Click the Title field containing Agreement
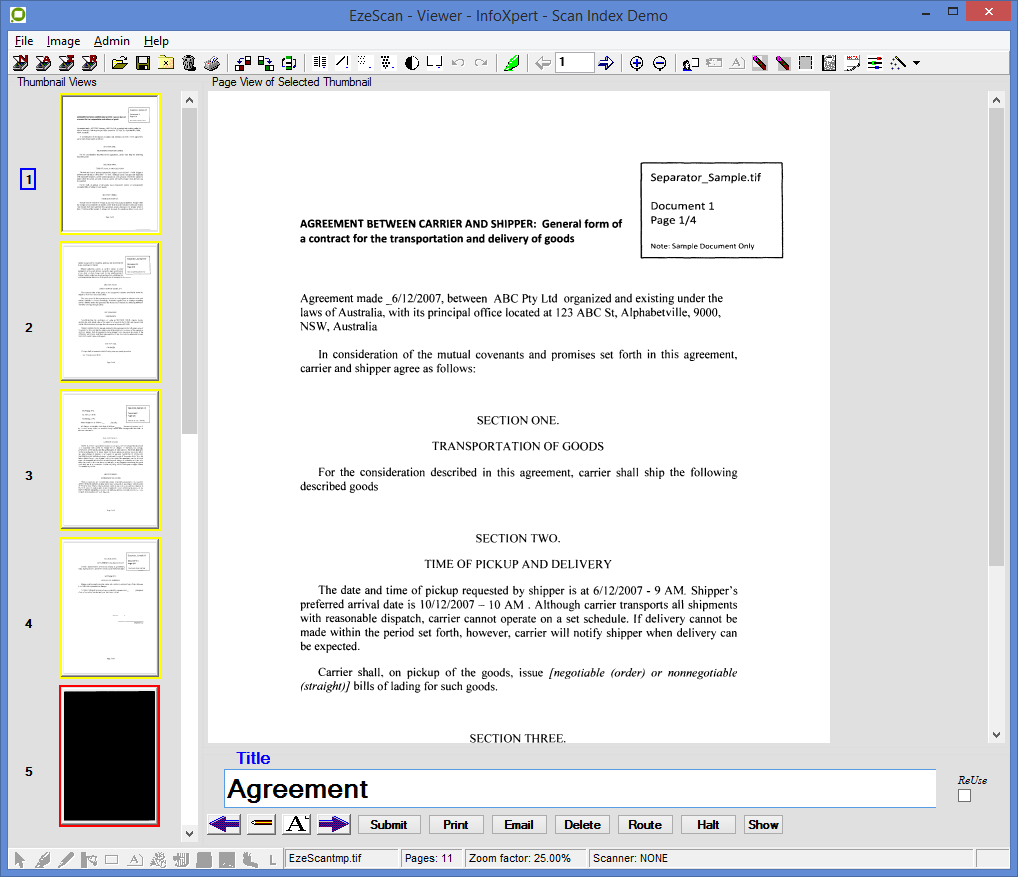 point(580,789)
